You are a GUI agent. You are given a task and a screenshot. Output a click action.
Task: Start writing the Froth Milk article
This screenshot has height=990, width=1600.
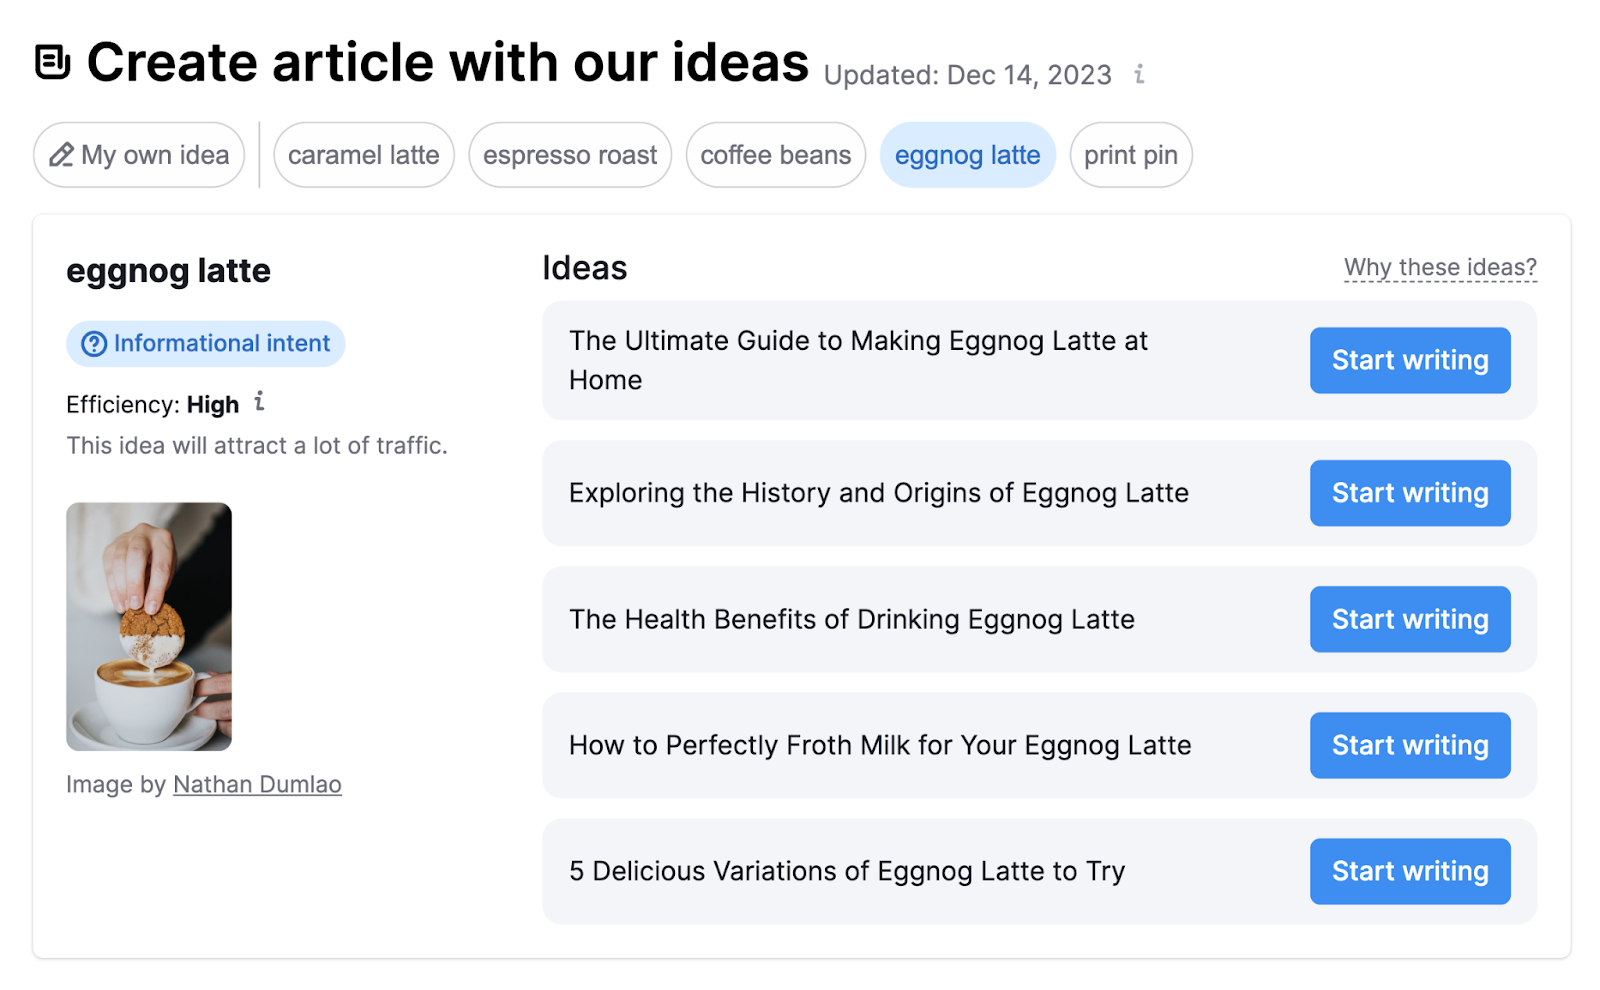point(1409,745)
